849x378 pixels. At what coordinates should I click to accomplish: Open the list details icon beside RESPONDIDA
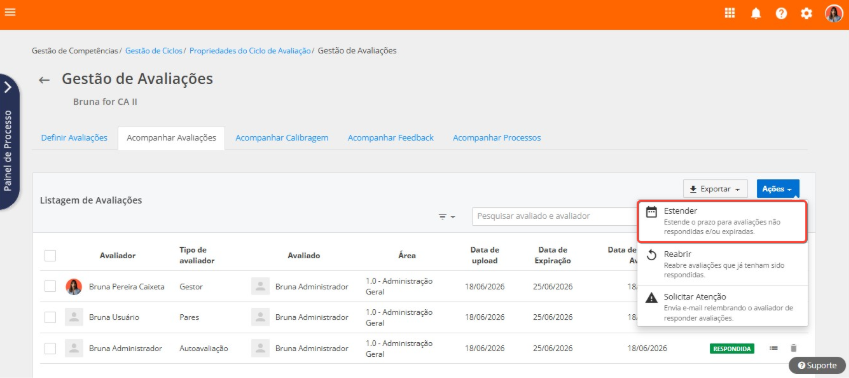point(774,348)
